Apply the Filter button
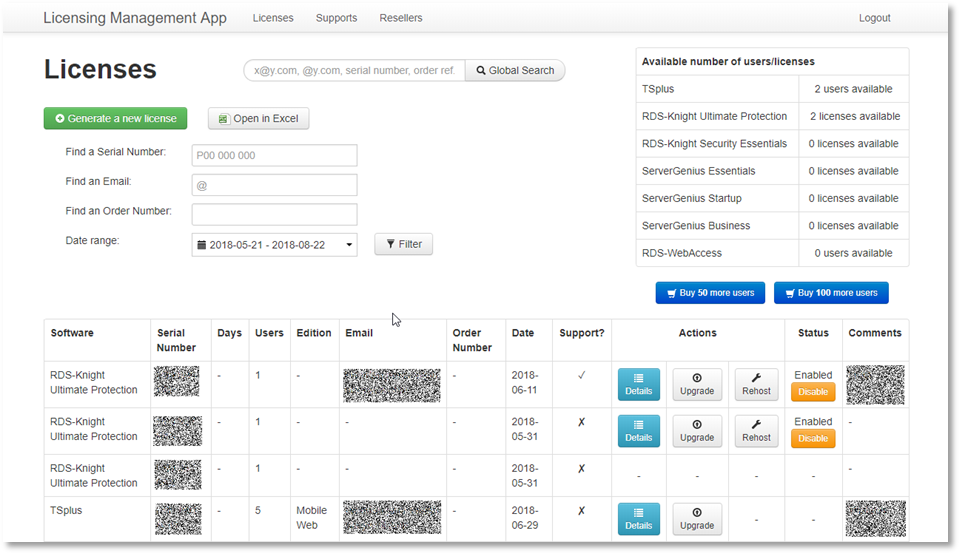Viewport: 959px width, 553px height. tap(403, 244)
